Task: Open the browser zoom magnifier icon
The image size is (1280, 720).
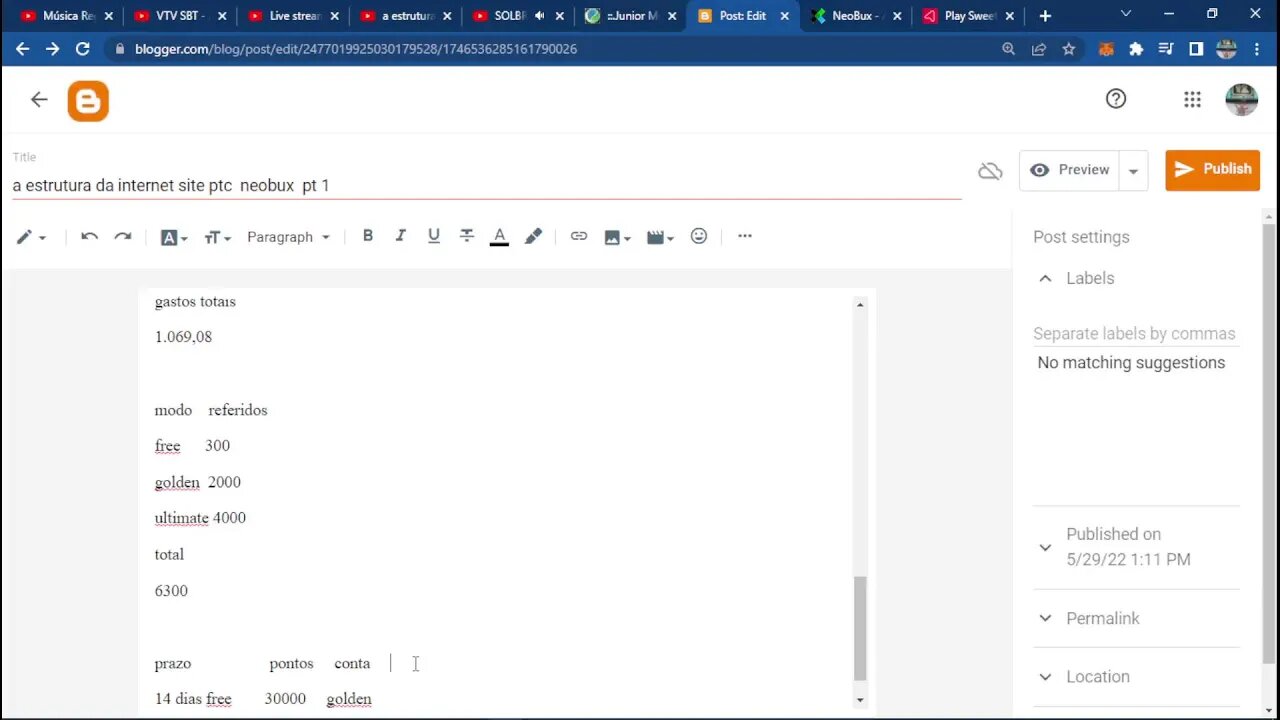Action: coord(1009,49)
